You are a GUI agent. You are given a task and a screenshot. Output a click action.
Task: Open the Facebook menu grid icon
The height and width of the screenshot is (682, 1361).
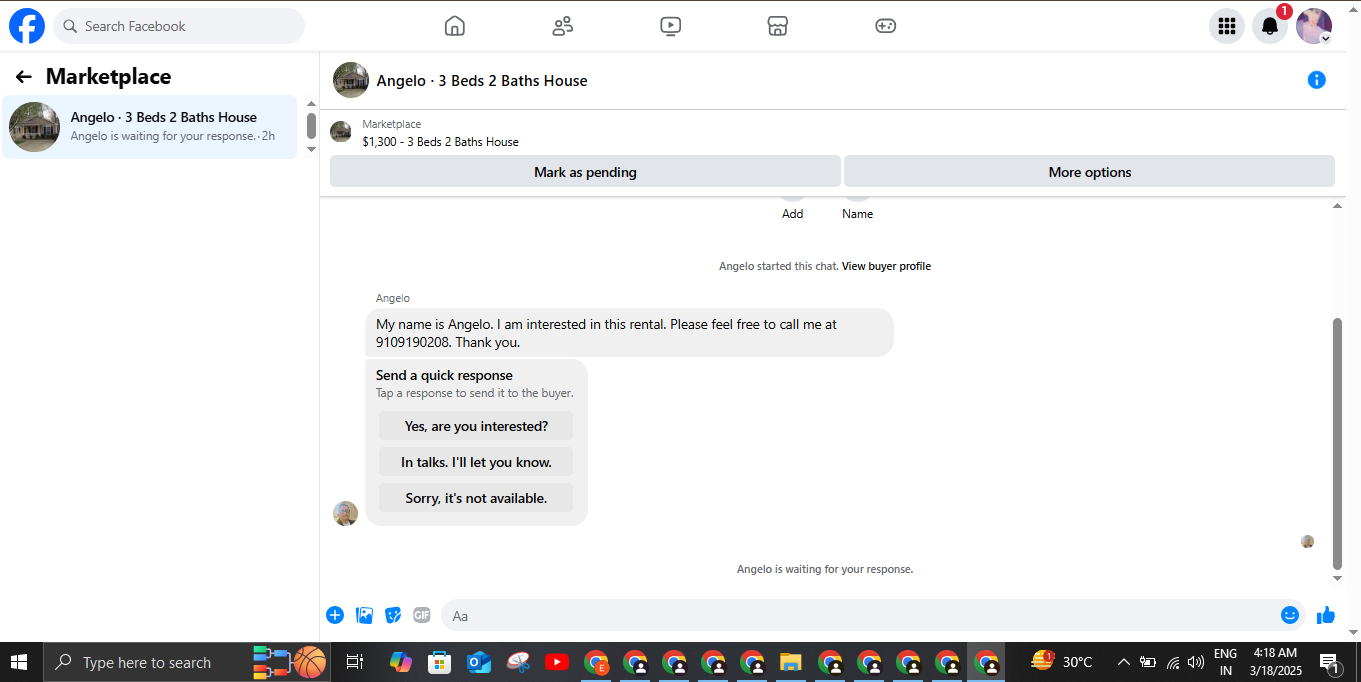coord(1227,26)
